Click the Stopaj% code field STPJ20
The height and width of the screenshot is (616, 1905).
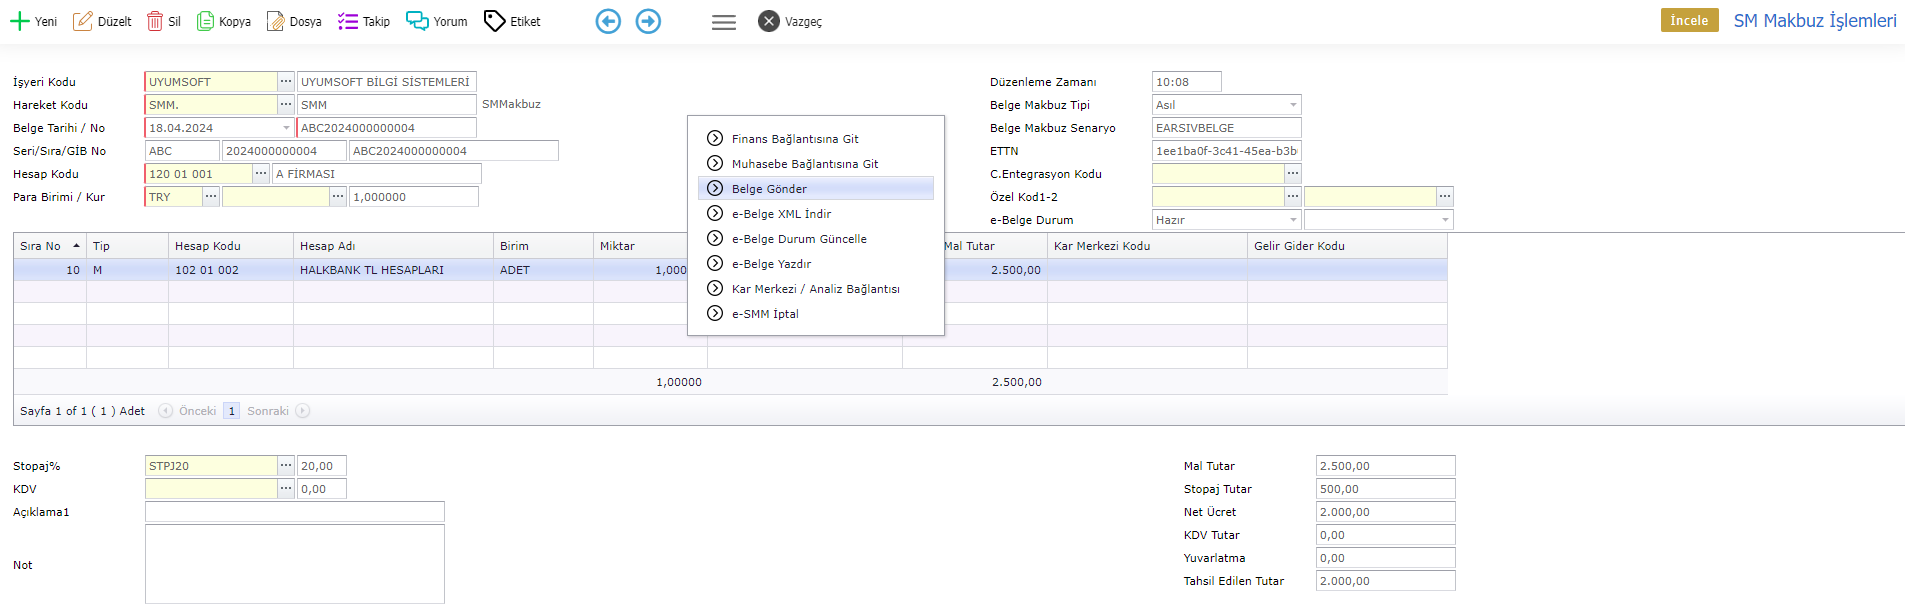(x=211, y=466)
